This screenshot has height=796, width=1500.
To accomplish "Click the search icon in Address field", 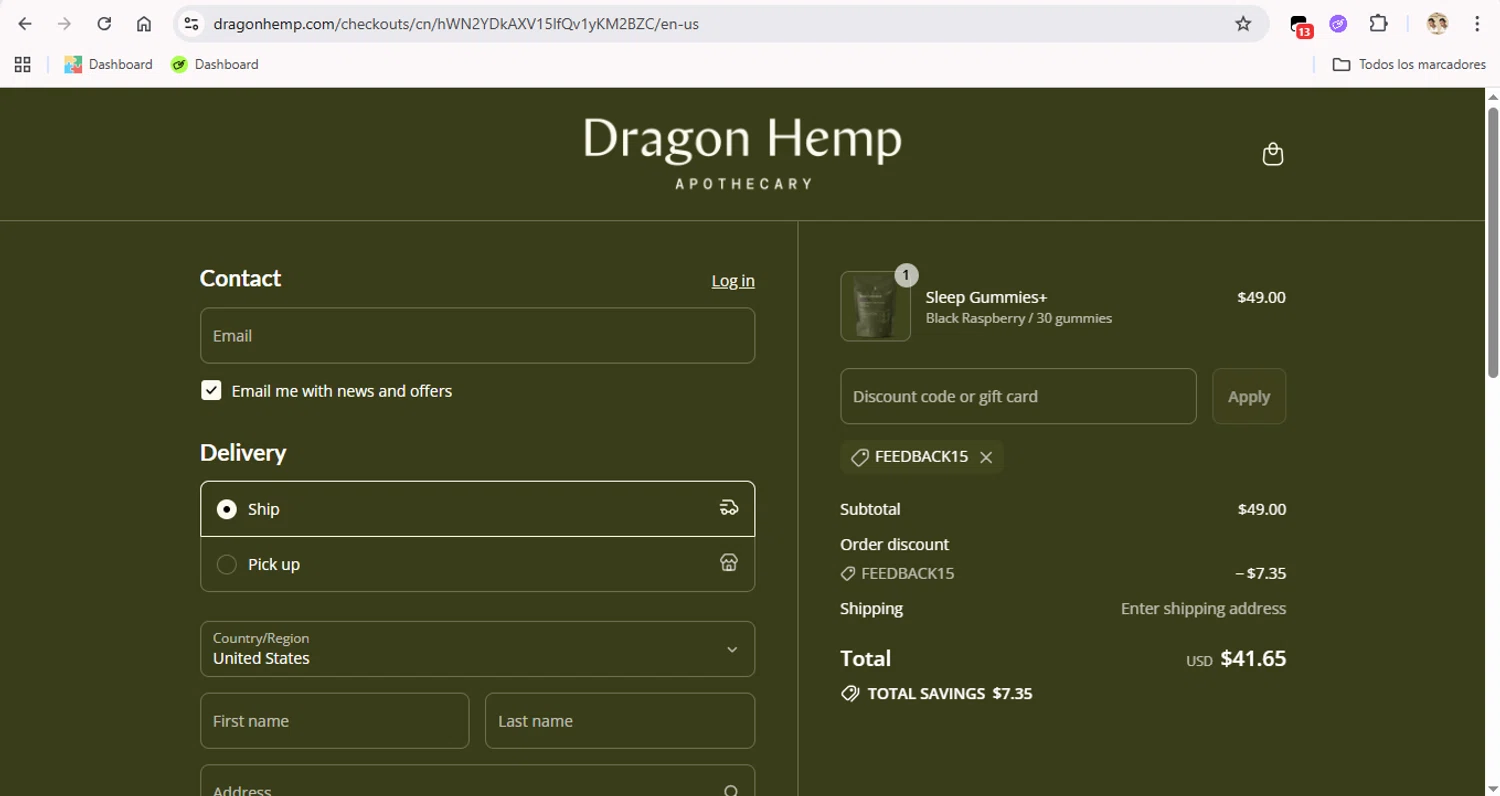I will pos(732,791).
